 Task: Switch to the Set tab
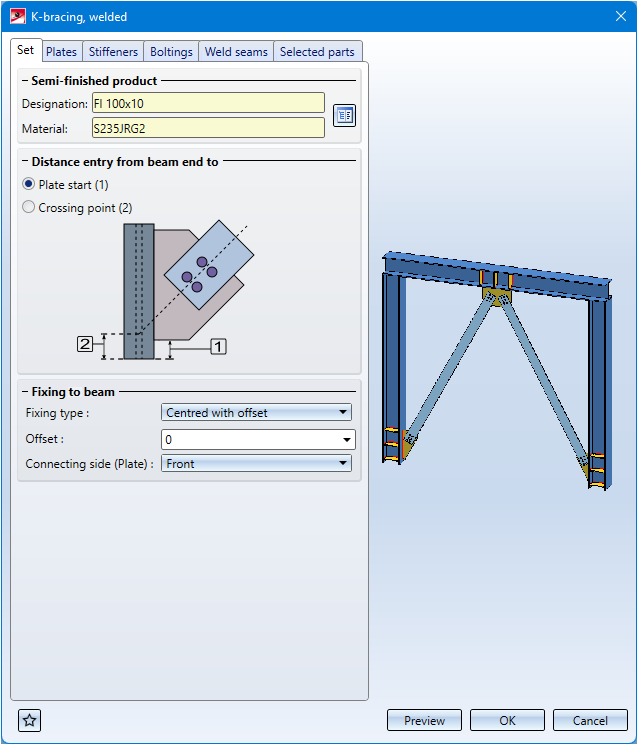(x=26, y=50)
